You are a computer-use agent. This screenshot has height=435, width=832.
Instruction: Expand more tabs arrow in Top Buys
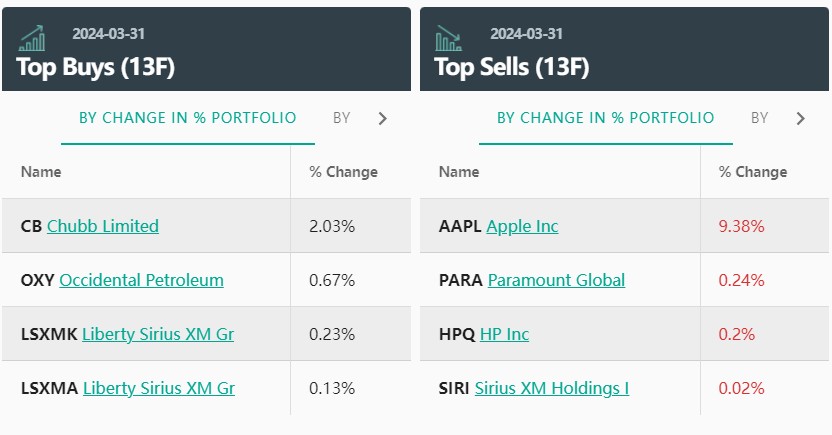pyautogui.click(x=382, y=119)
